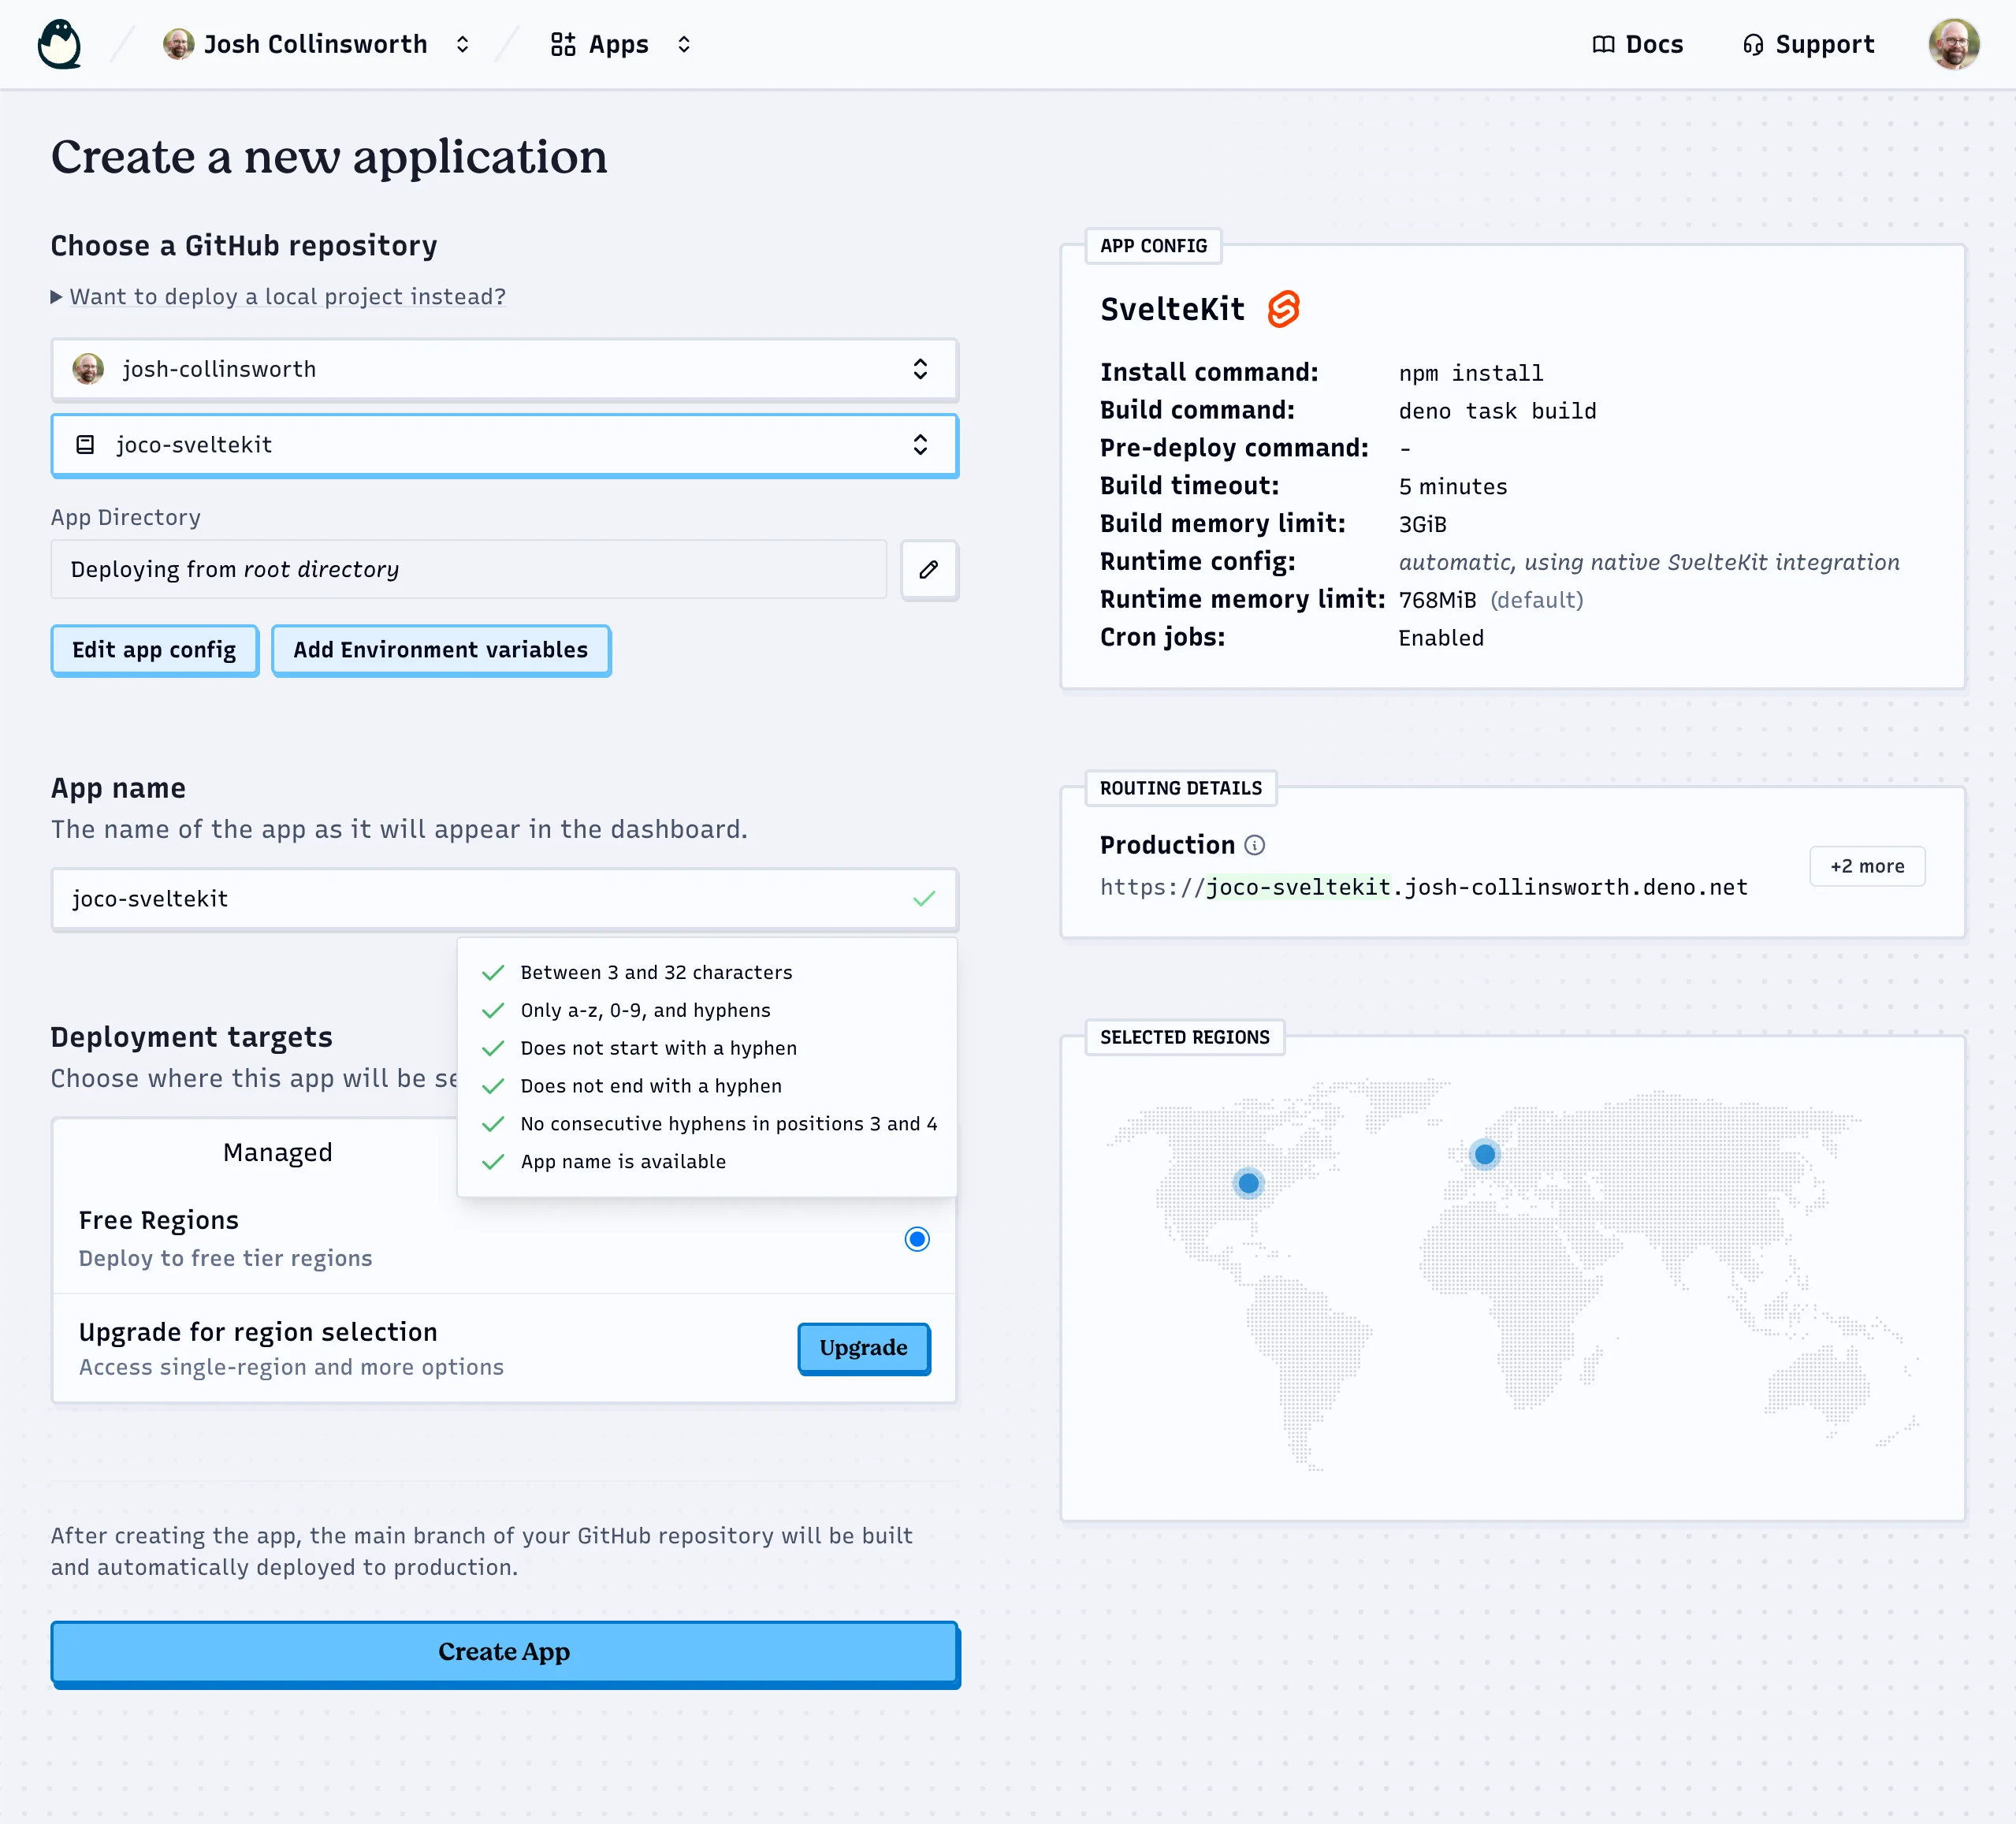This screenshot has width=2016, height=1824.
Task: Open the joco-sveltekit repository dropdown
Action: pyautogui.click(x=505, y=446)
